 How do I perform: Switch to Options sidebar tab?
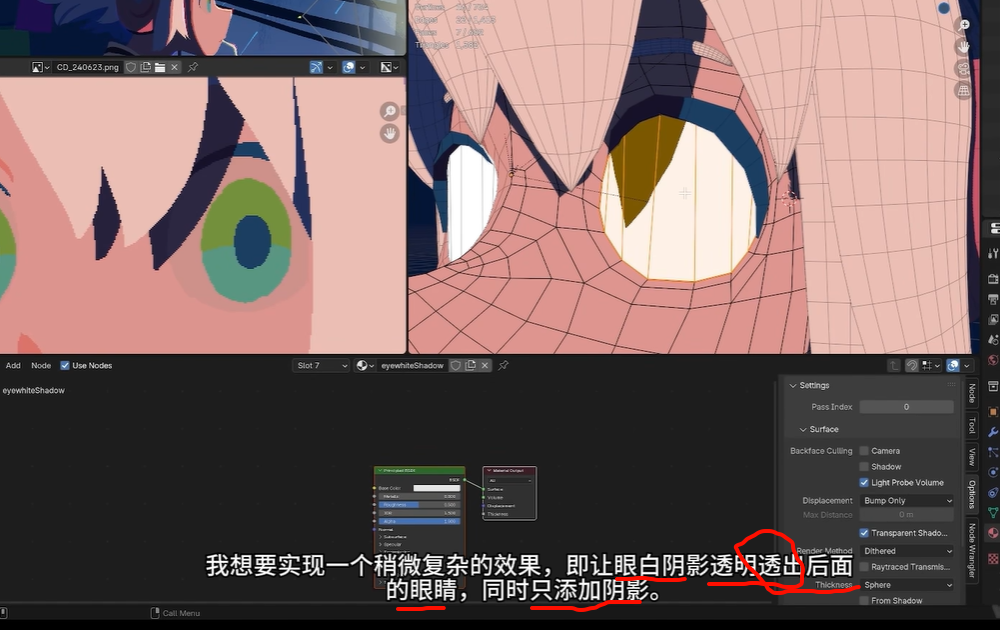[x=972, y=494]
